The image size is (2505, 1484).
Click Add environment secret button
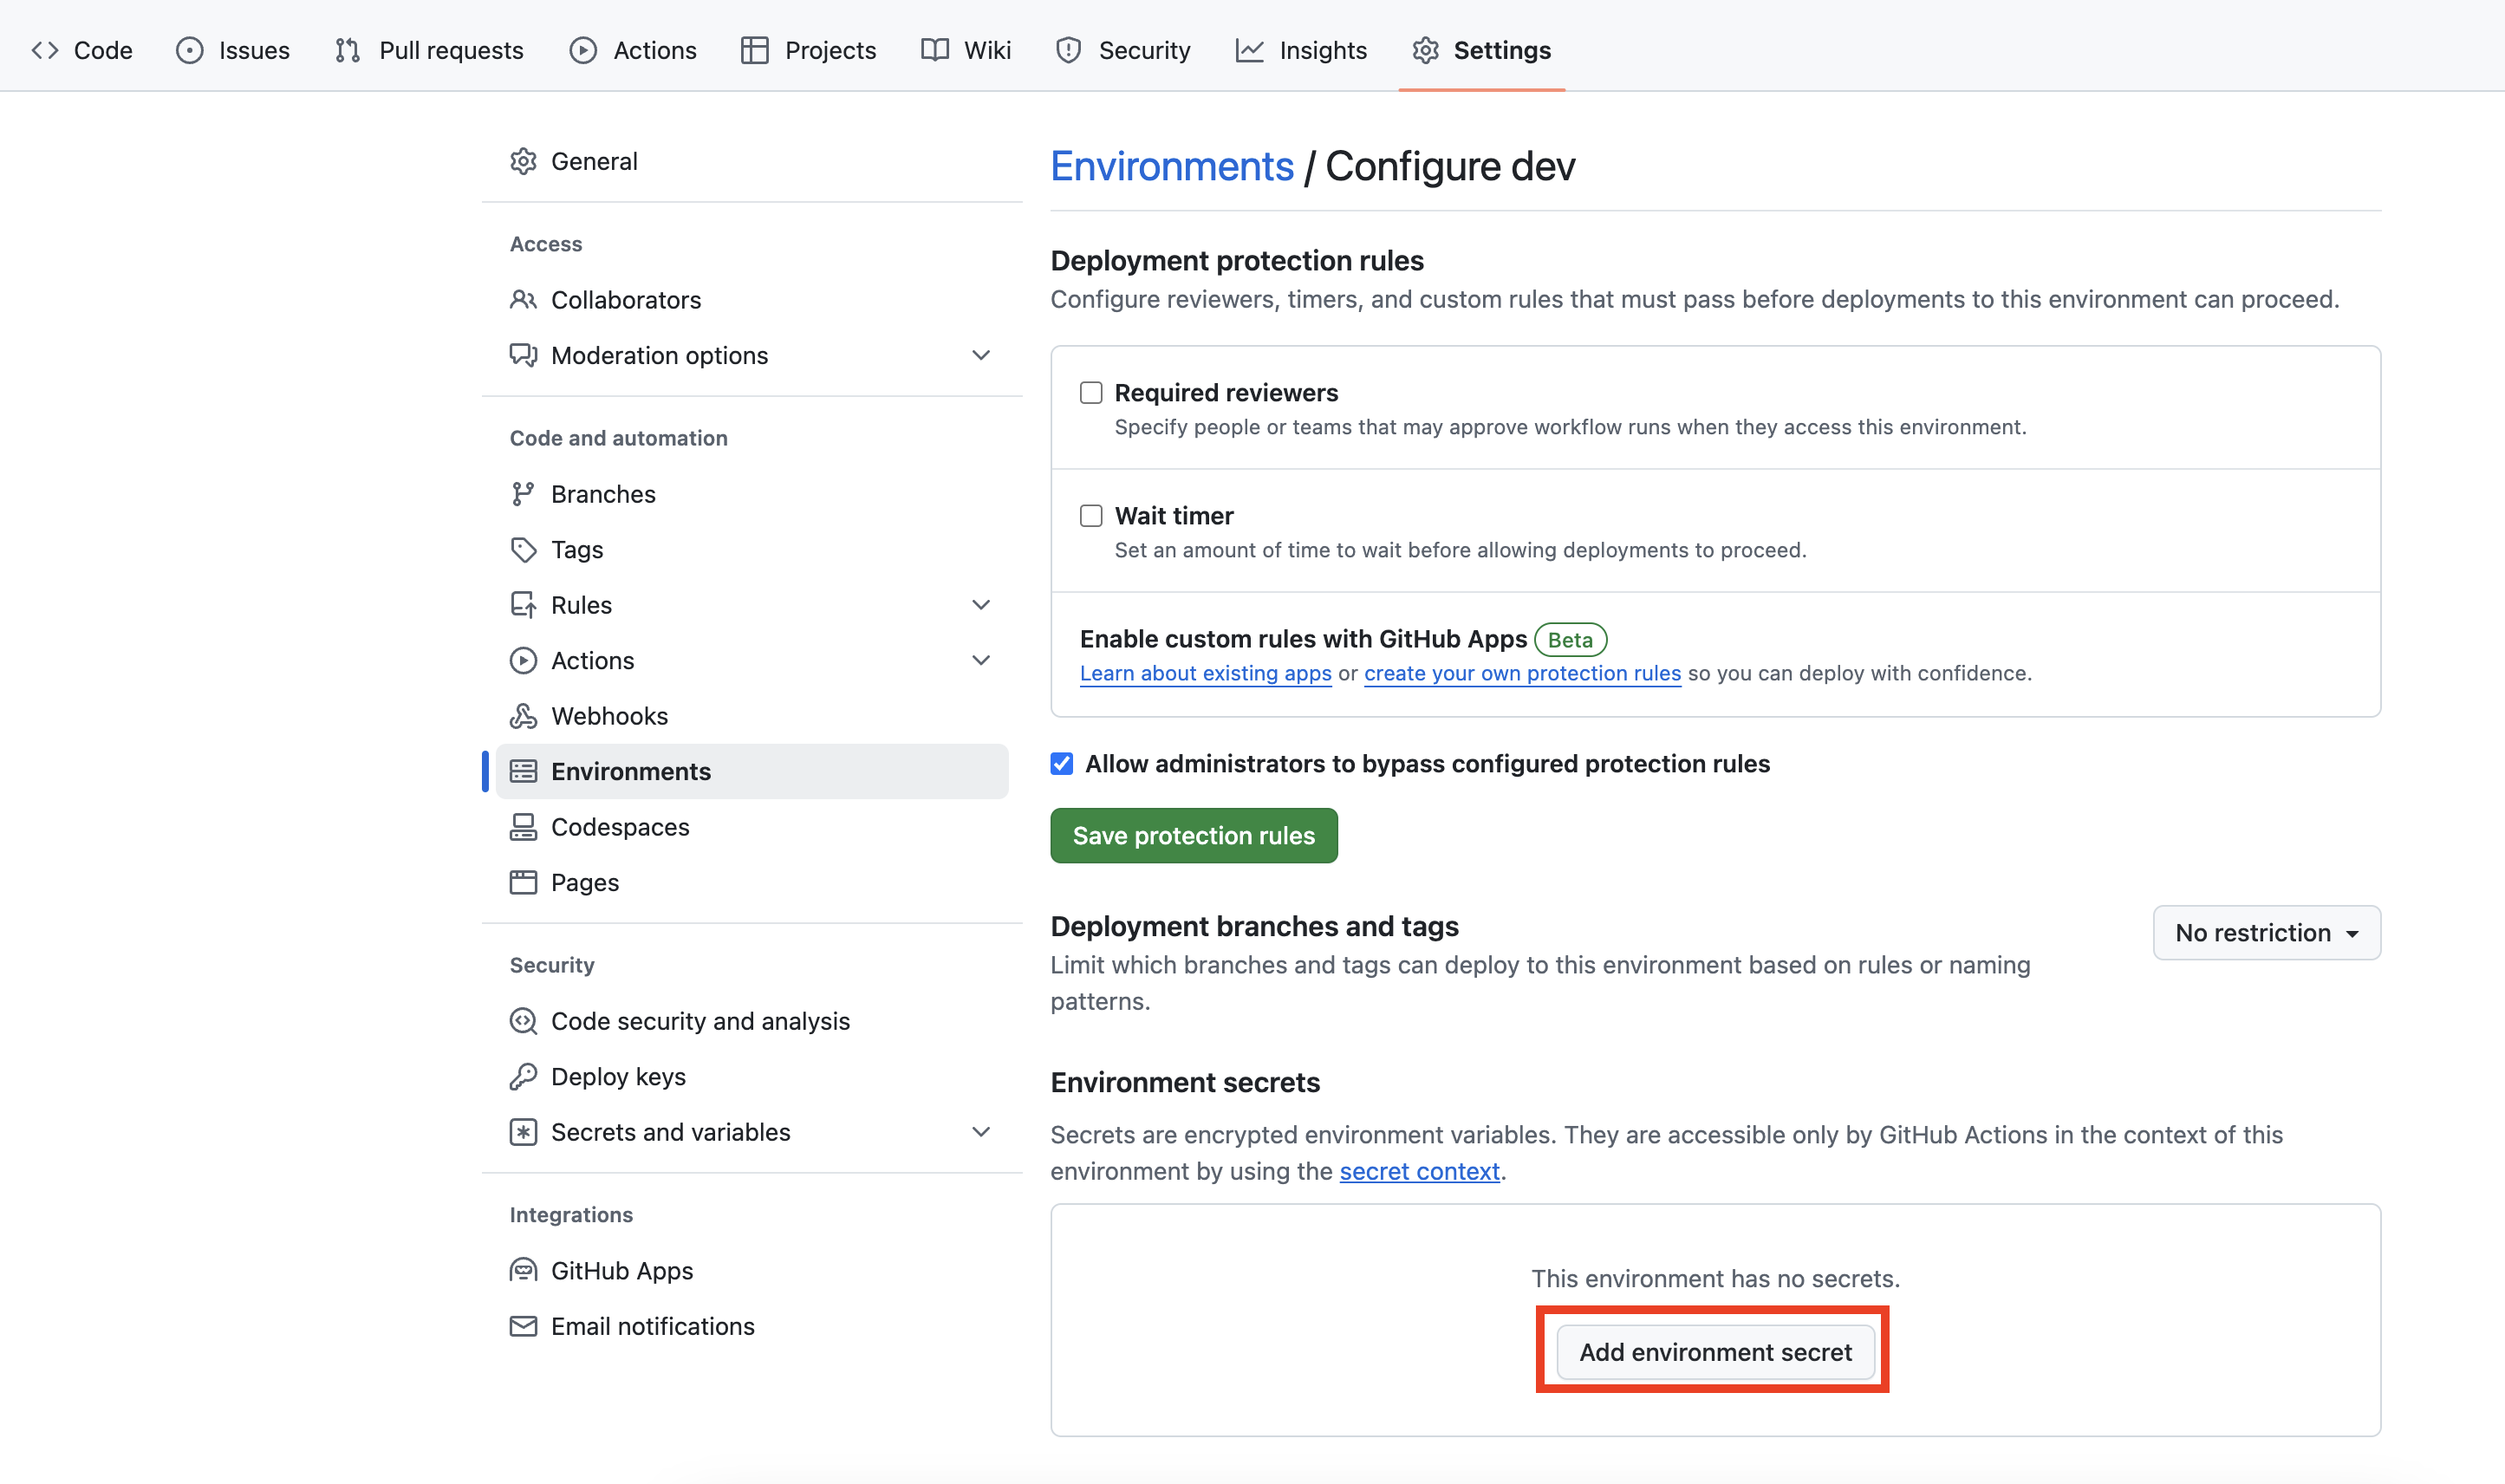click(x=1715, y=1351)
